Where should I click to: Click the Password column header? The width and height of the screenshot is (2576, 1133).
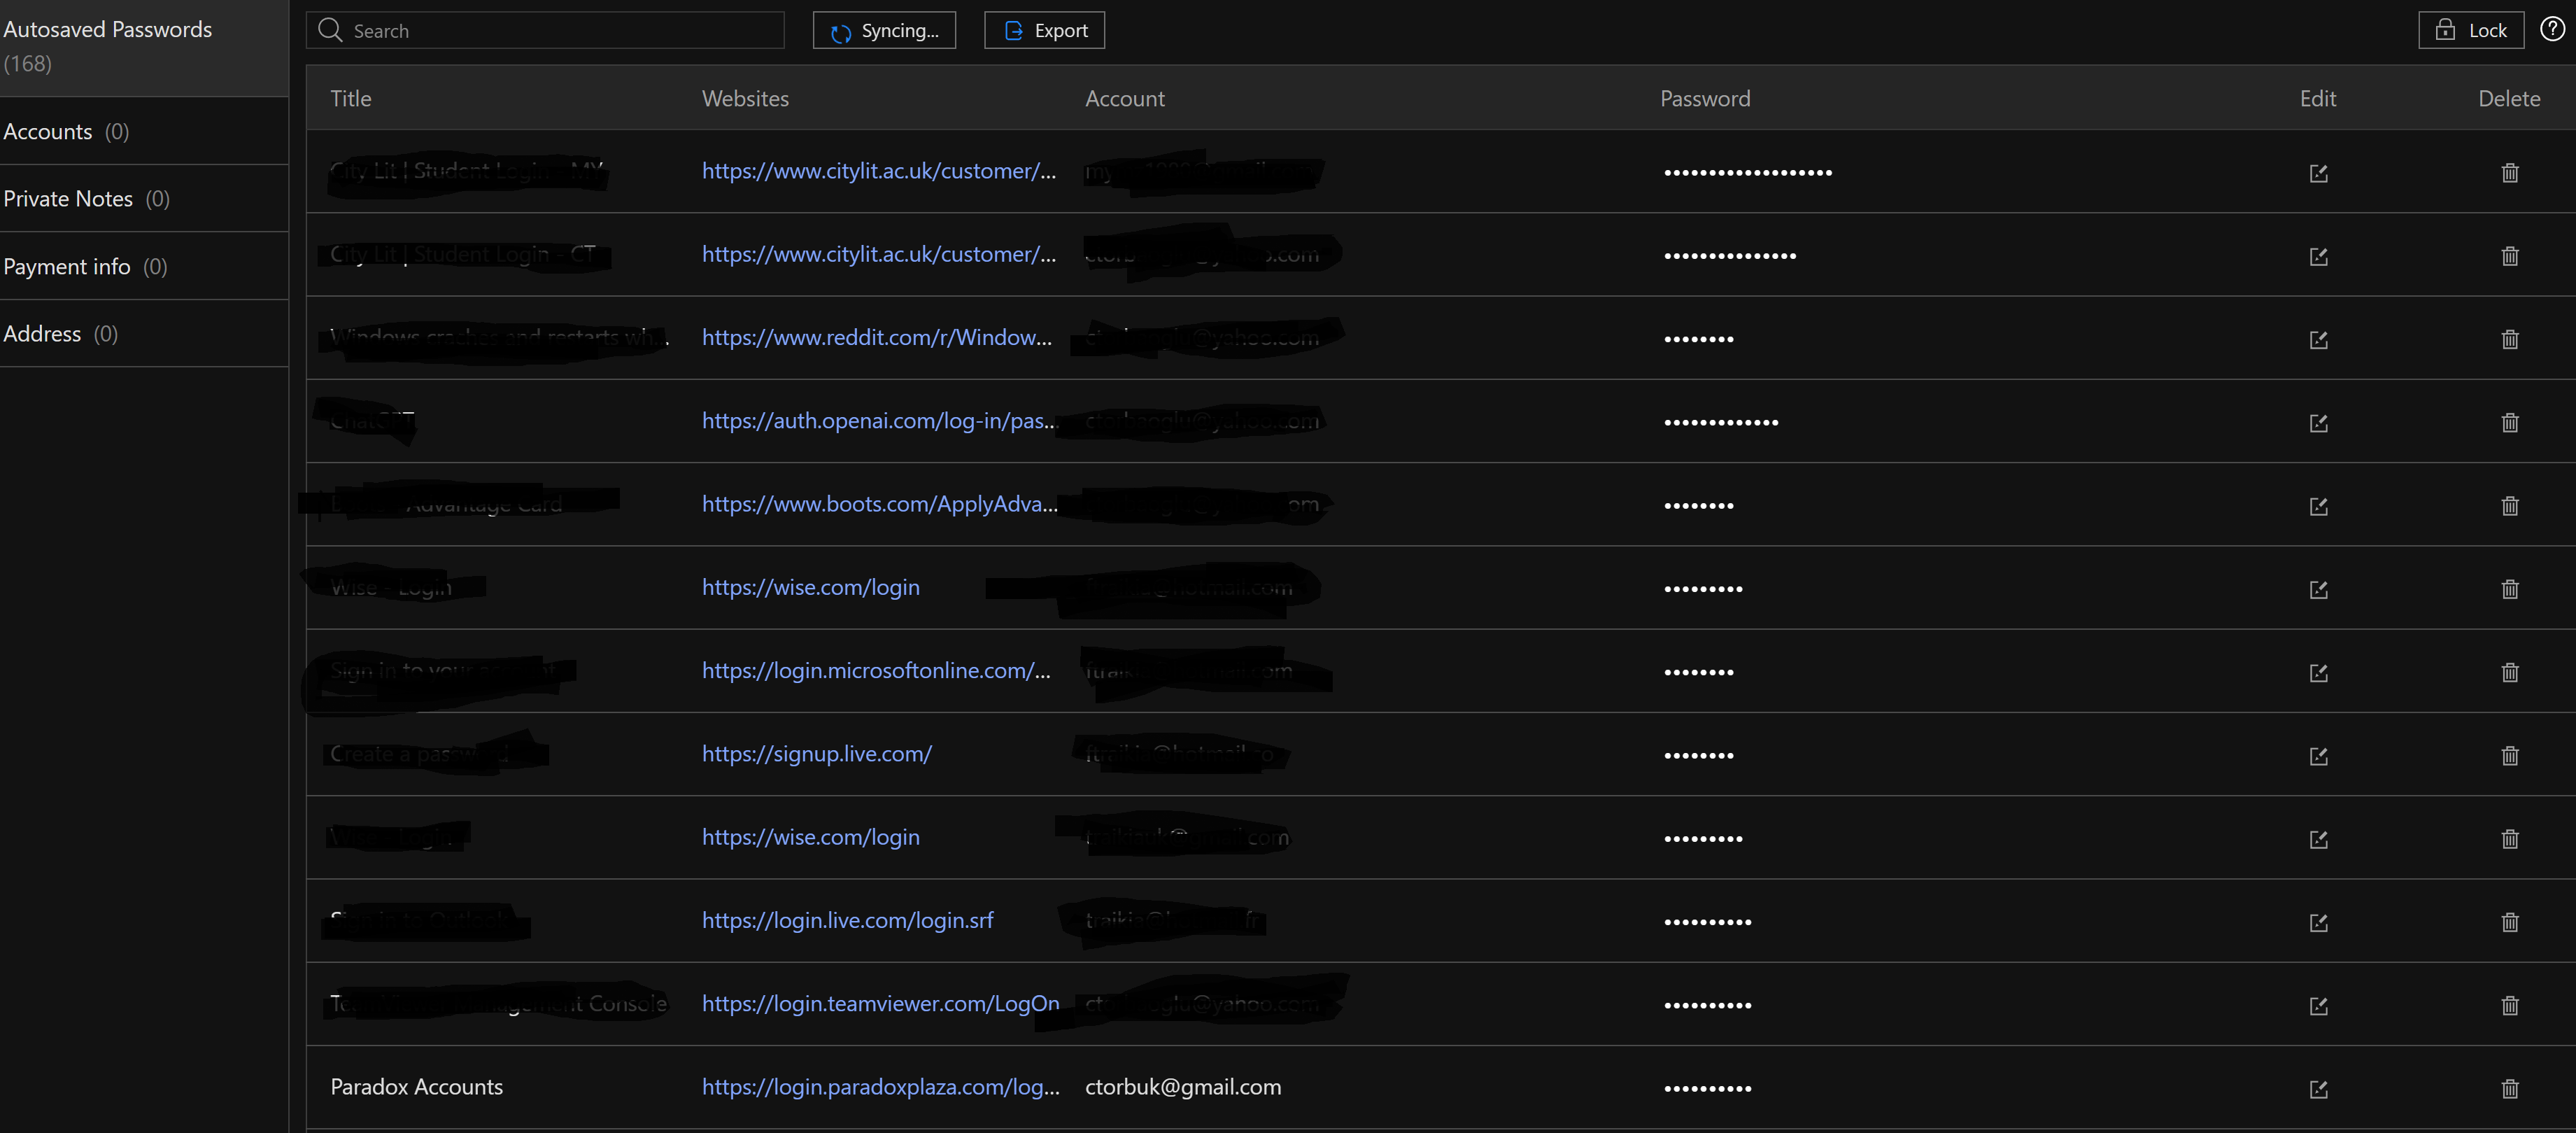click(x=1705, y=98)
